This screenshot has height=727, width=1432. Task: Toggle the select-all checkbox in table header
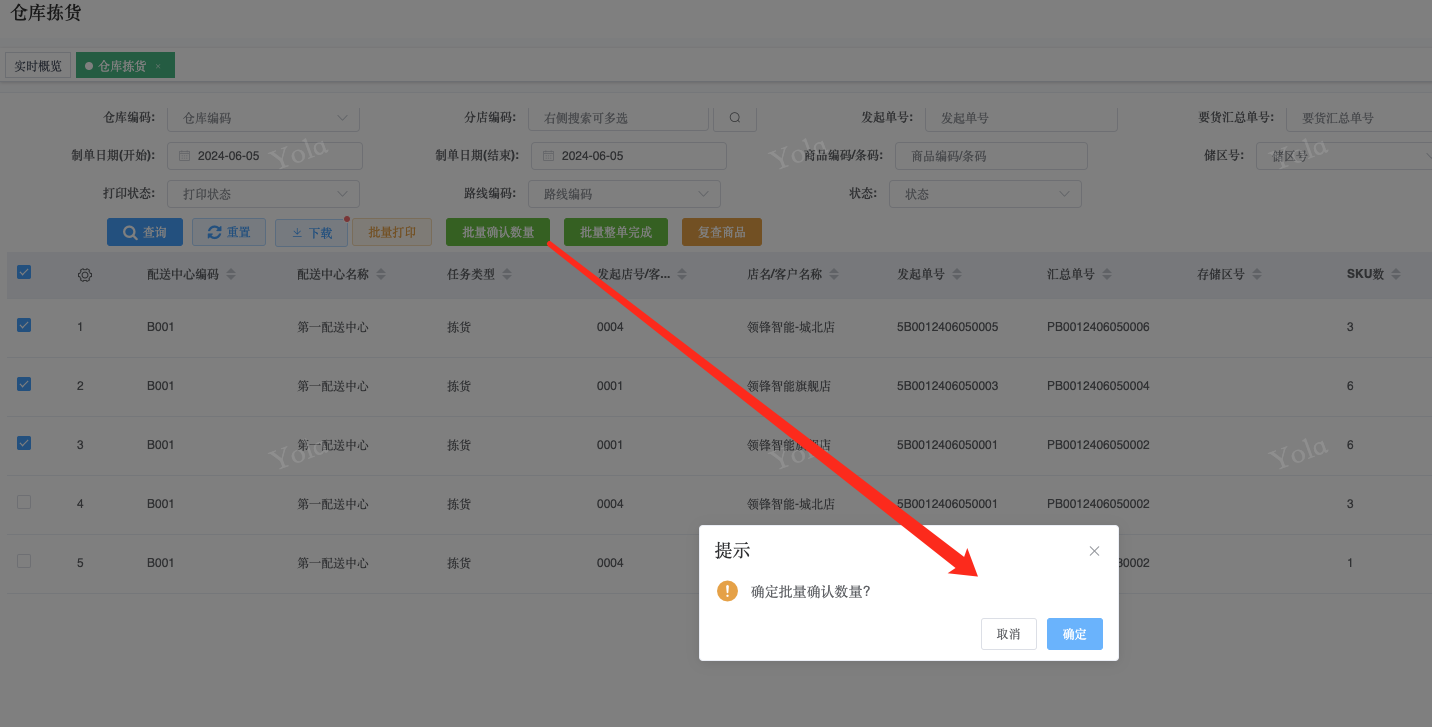[24, 272]
